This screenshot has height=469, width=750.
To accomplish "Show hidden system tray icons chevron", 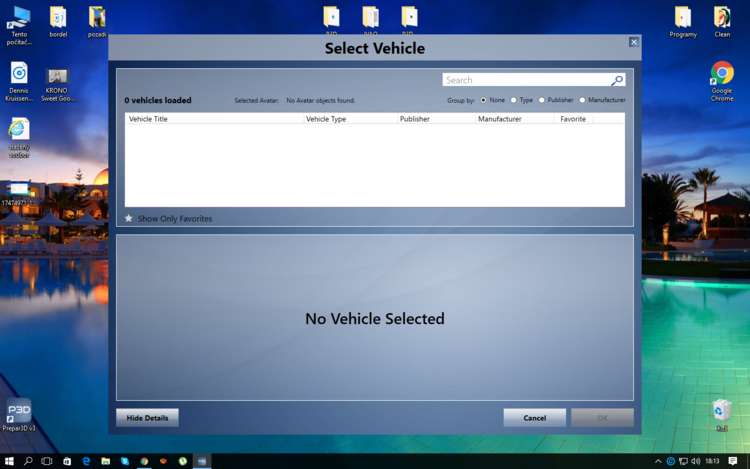I will [x=658, y=461].
